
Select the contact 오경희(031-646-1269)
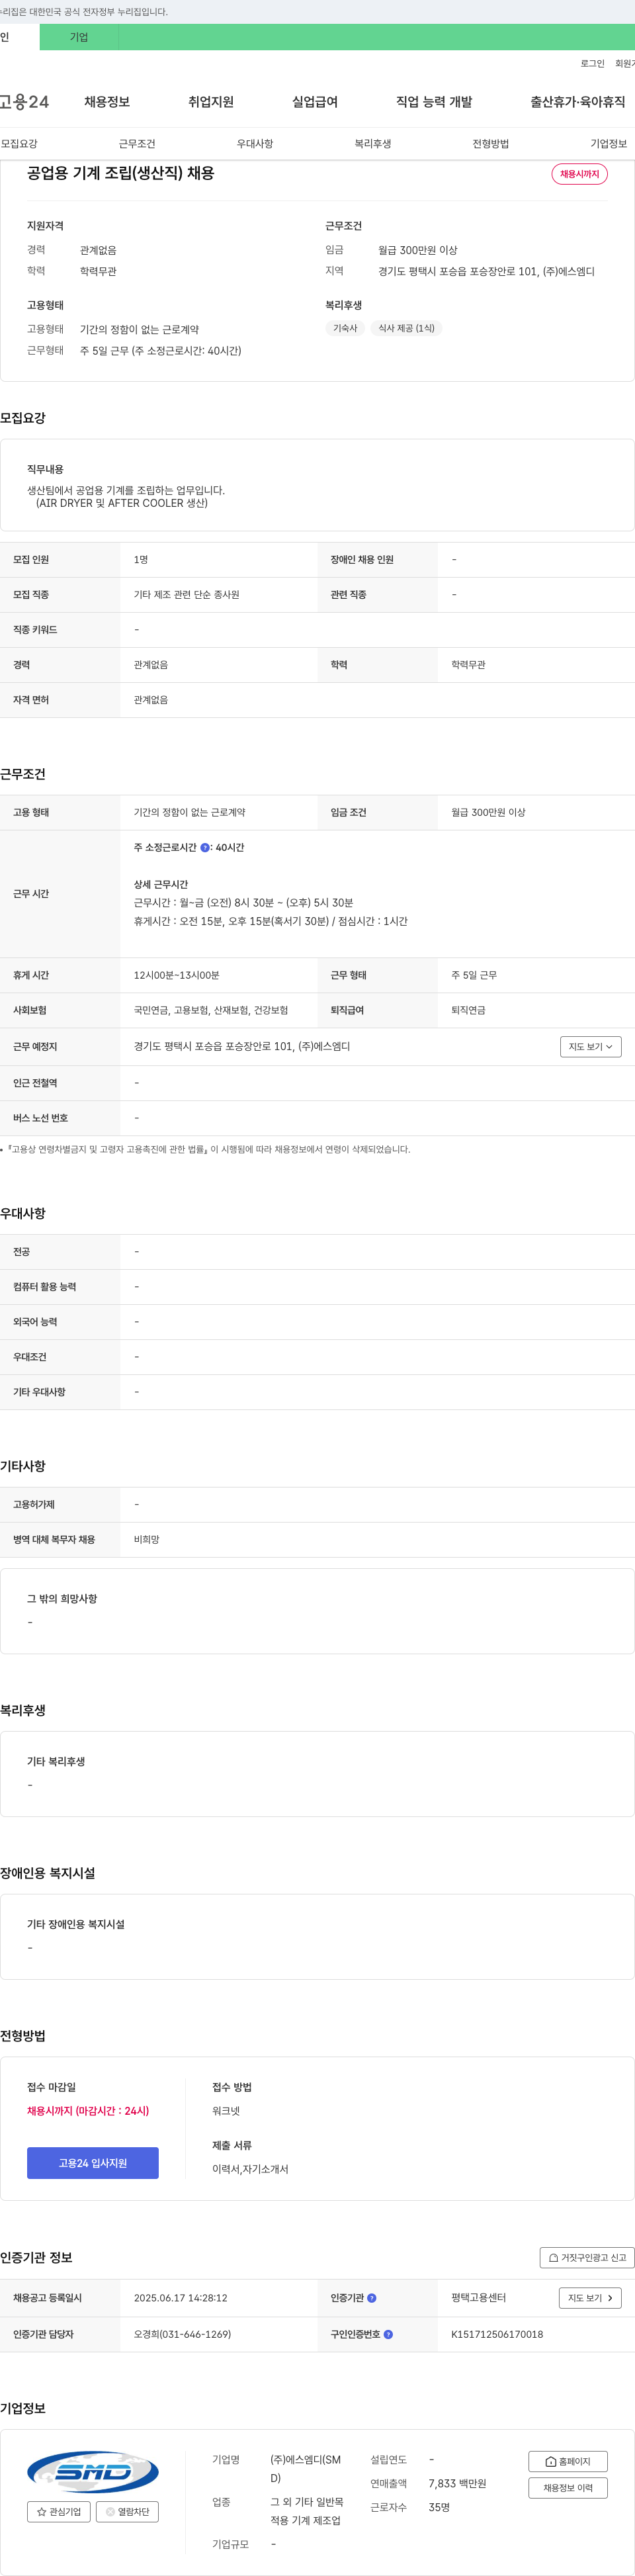(182, 2334)
